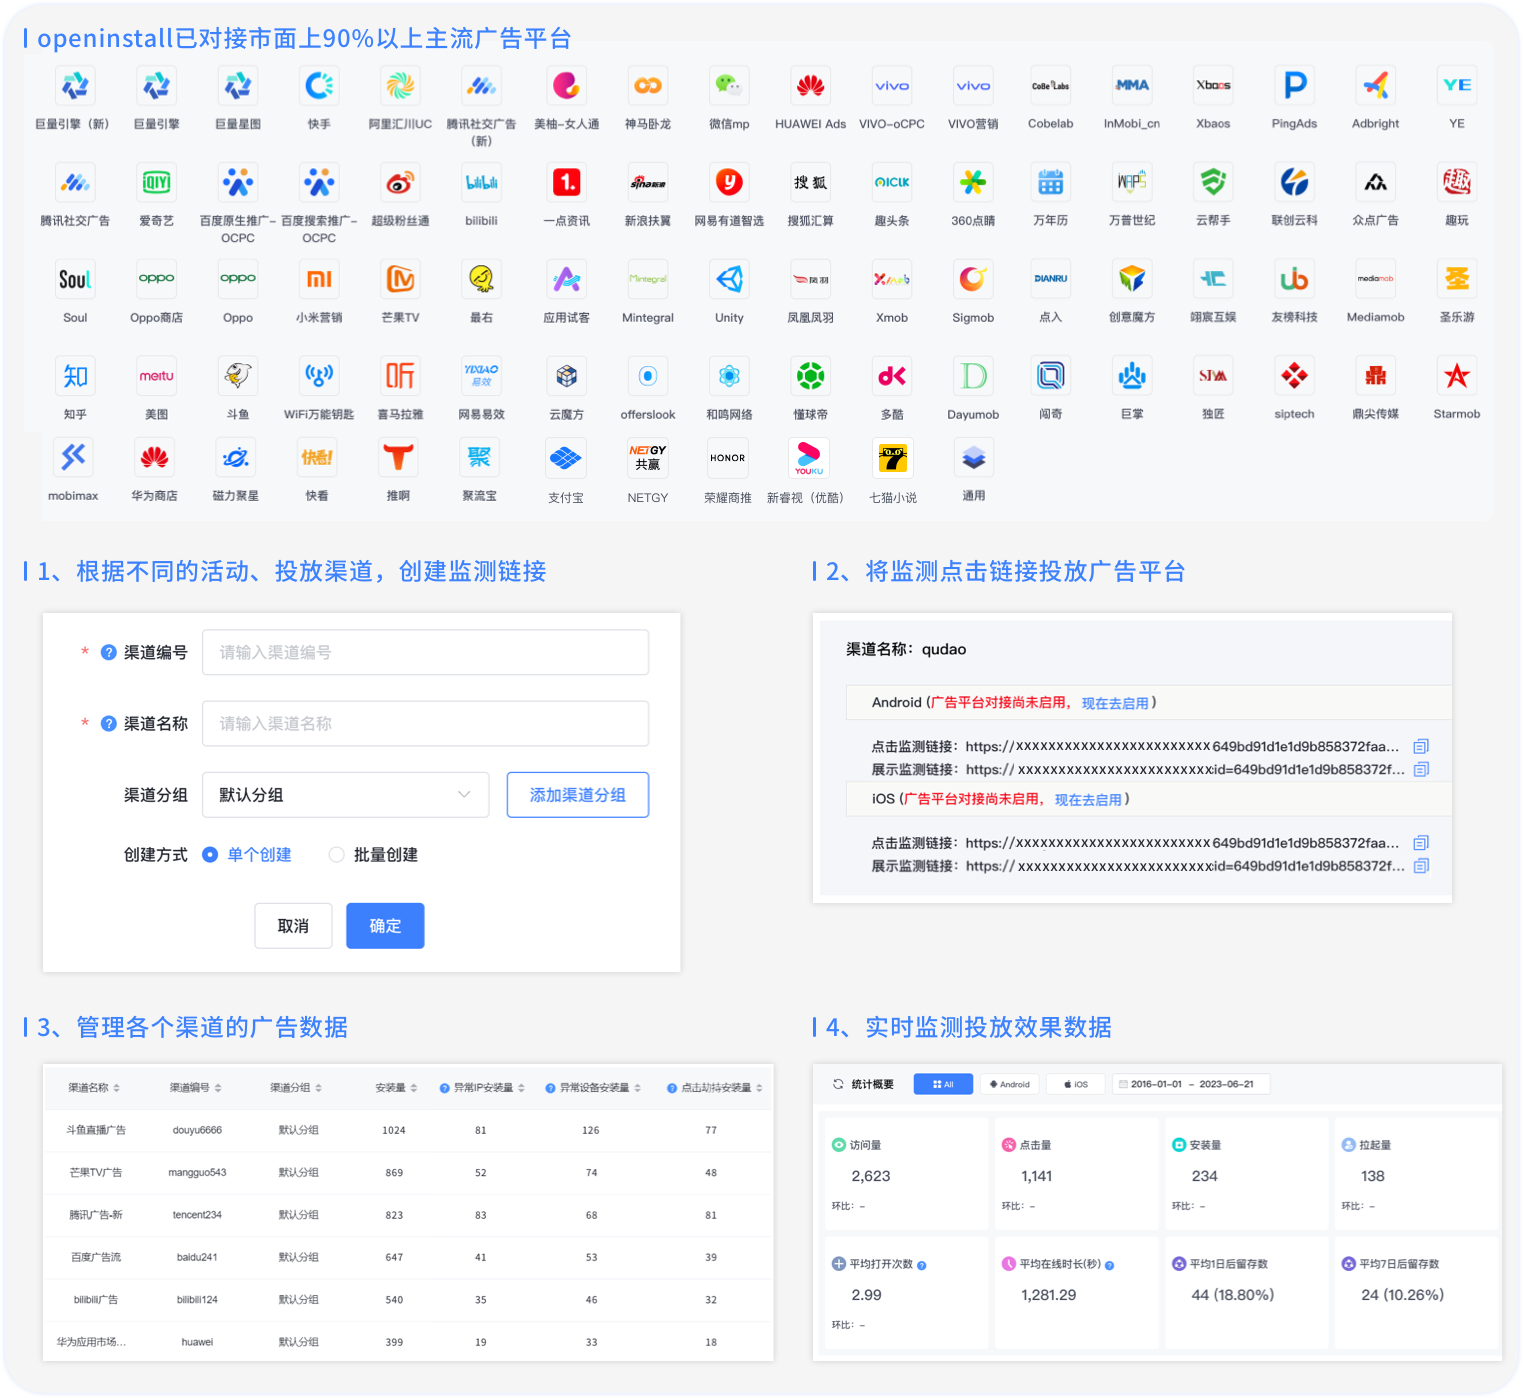The image size is (1523, 1398).
Task: Click help icon beside 平均打开次数
Action: click(922, 1266)
